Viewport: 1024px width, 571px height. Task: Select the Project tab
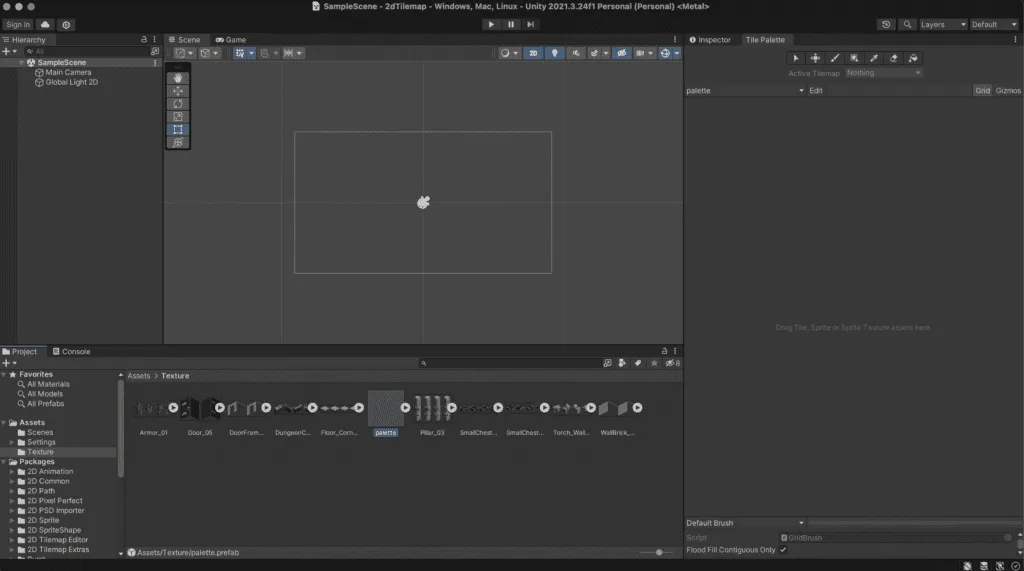pyautogui.click(x=20, y=351)
